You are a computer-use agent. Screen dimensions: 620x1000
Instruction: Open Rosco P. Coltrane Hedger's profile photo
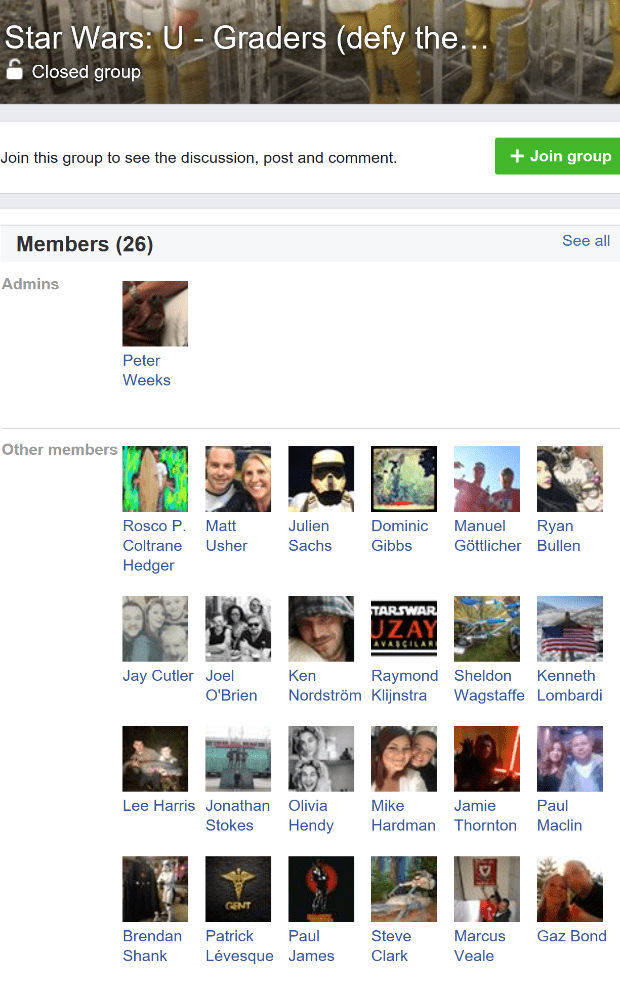(x=155, y=479)
